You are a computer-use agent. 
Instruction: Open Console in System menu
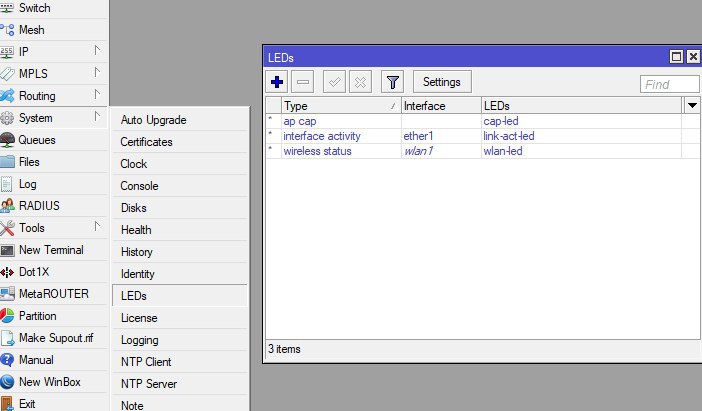180,186
